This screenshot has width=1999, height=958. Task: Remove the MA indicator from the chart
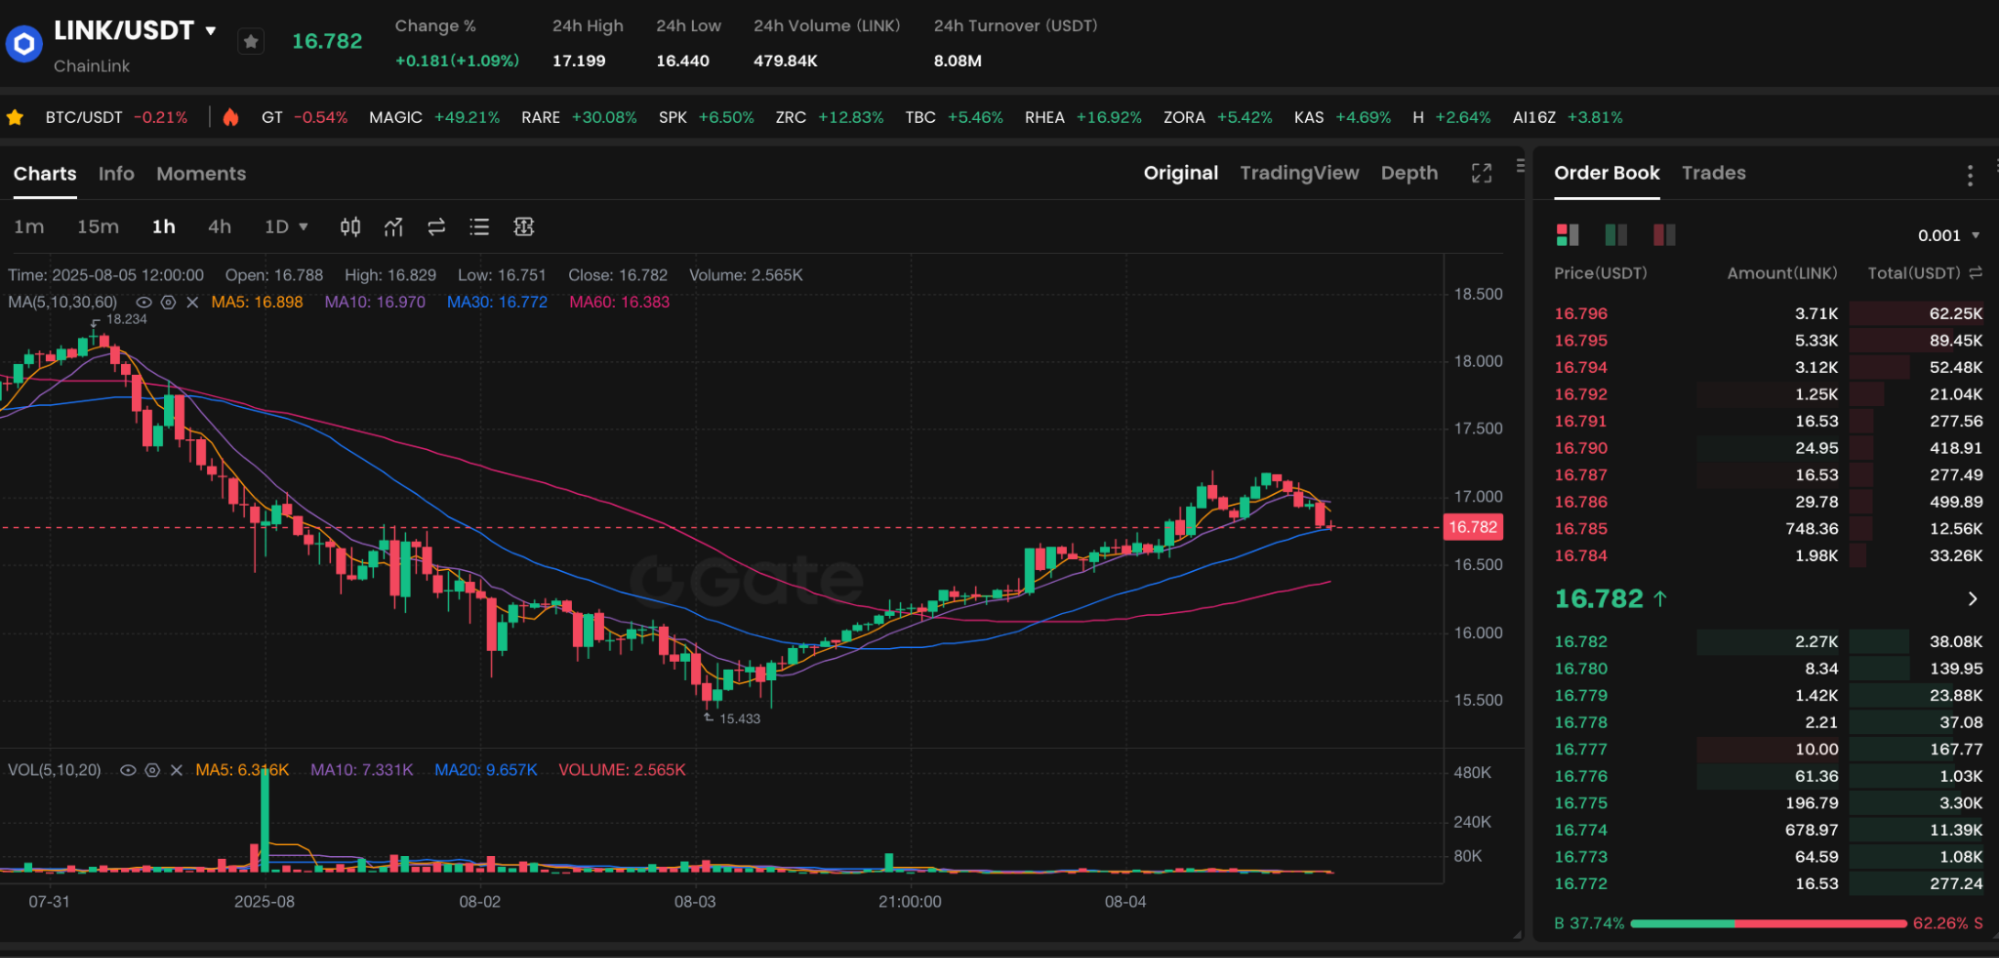click(x=192, y=302)
